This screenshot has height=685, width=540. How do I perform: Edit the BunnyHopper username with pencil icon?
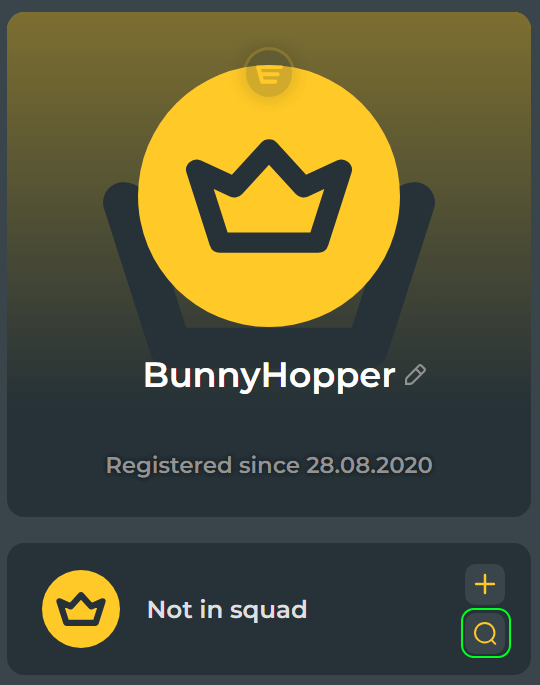tap(415, 375)
